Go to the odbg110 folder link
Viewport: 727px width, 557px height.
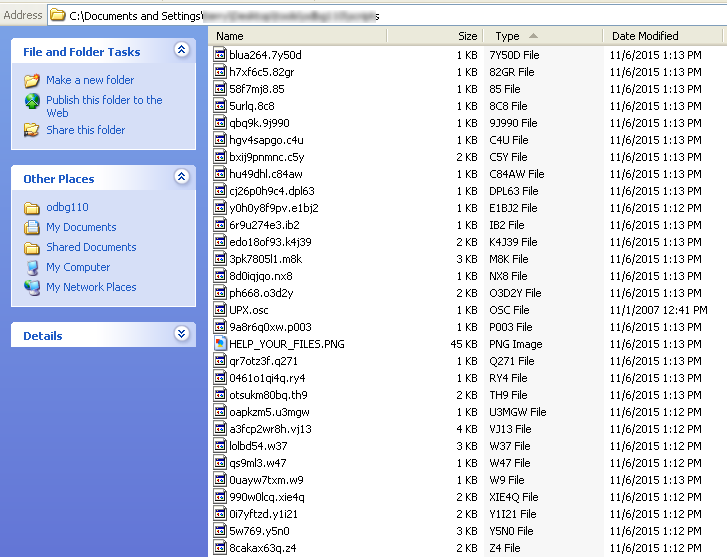click(x=67, y=207)
